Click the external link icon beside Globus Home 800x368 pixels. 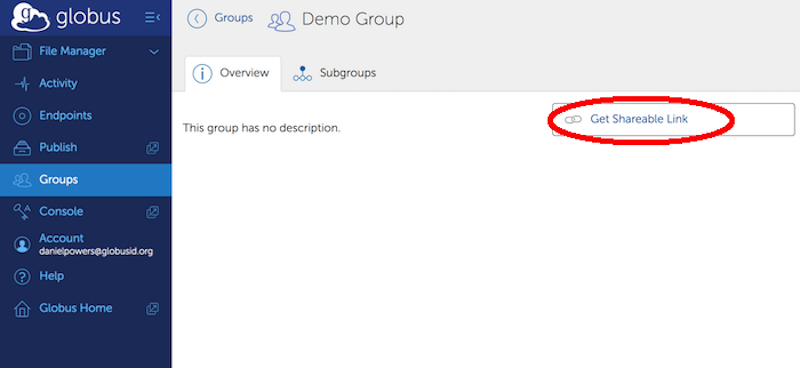(153, 308)
